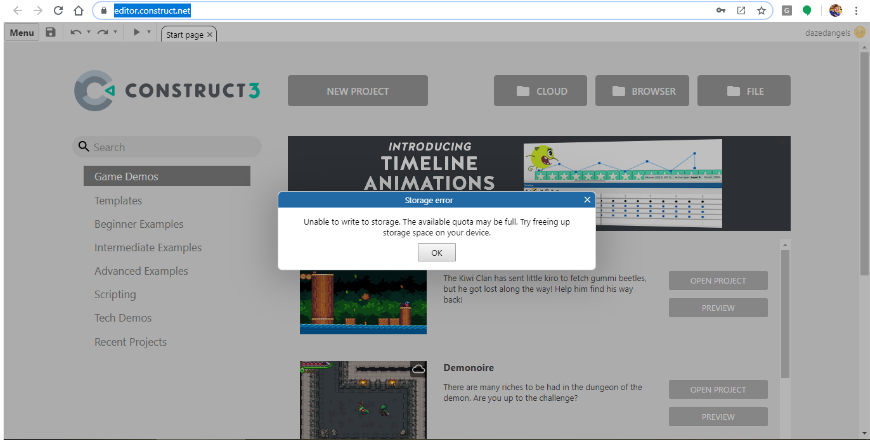Expand the Undo history dropdown arrow
The image size is (870, 440).
[x=89, y=32]
